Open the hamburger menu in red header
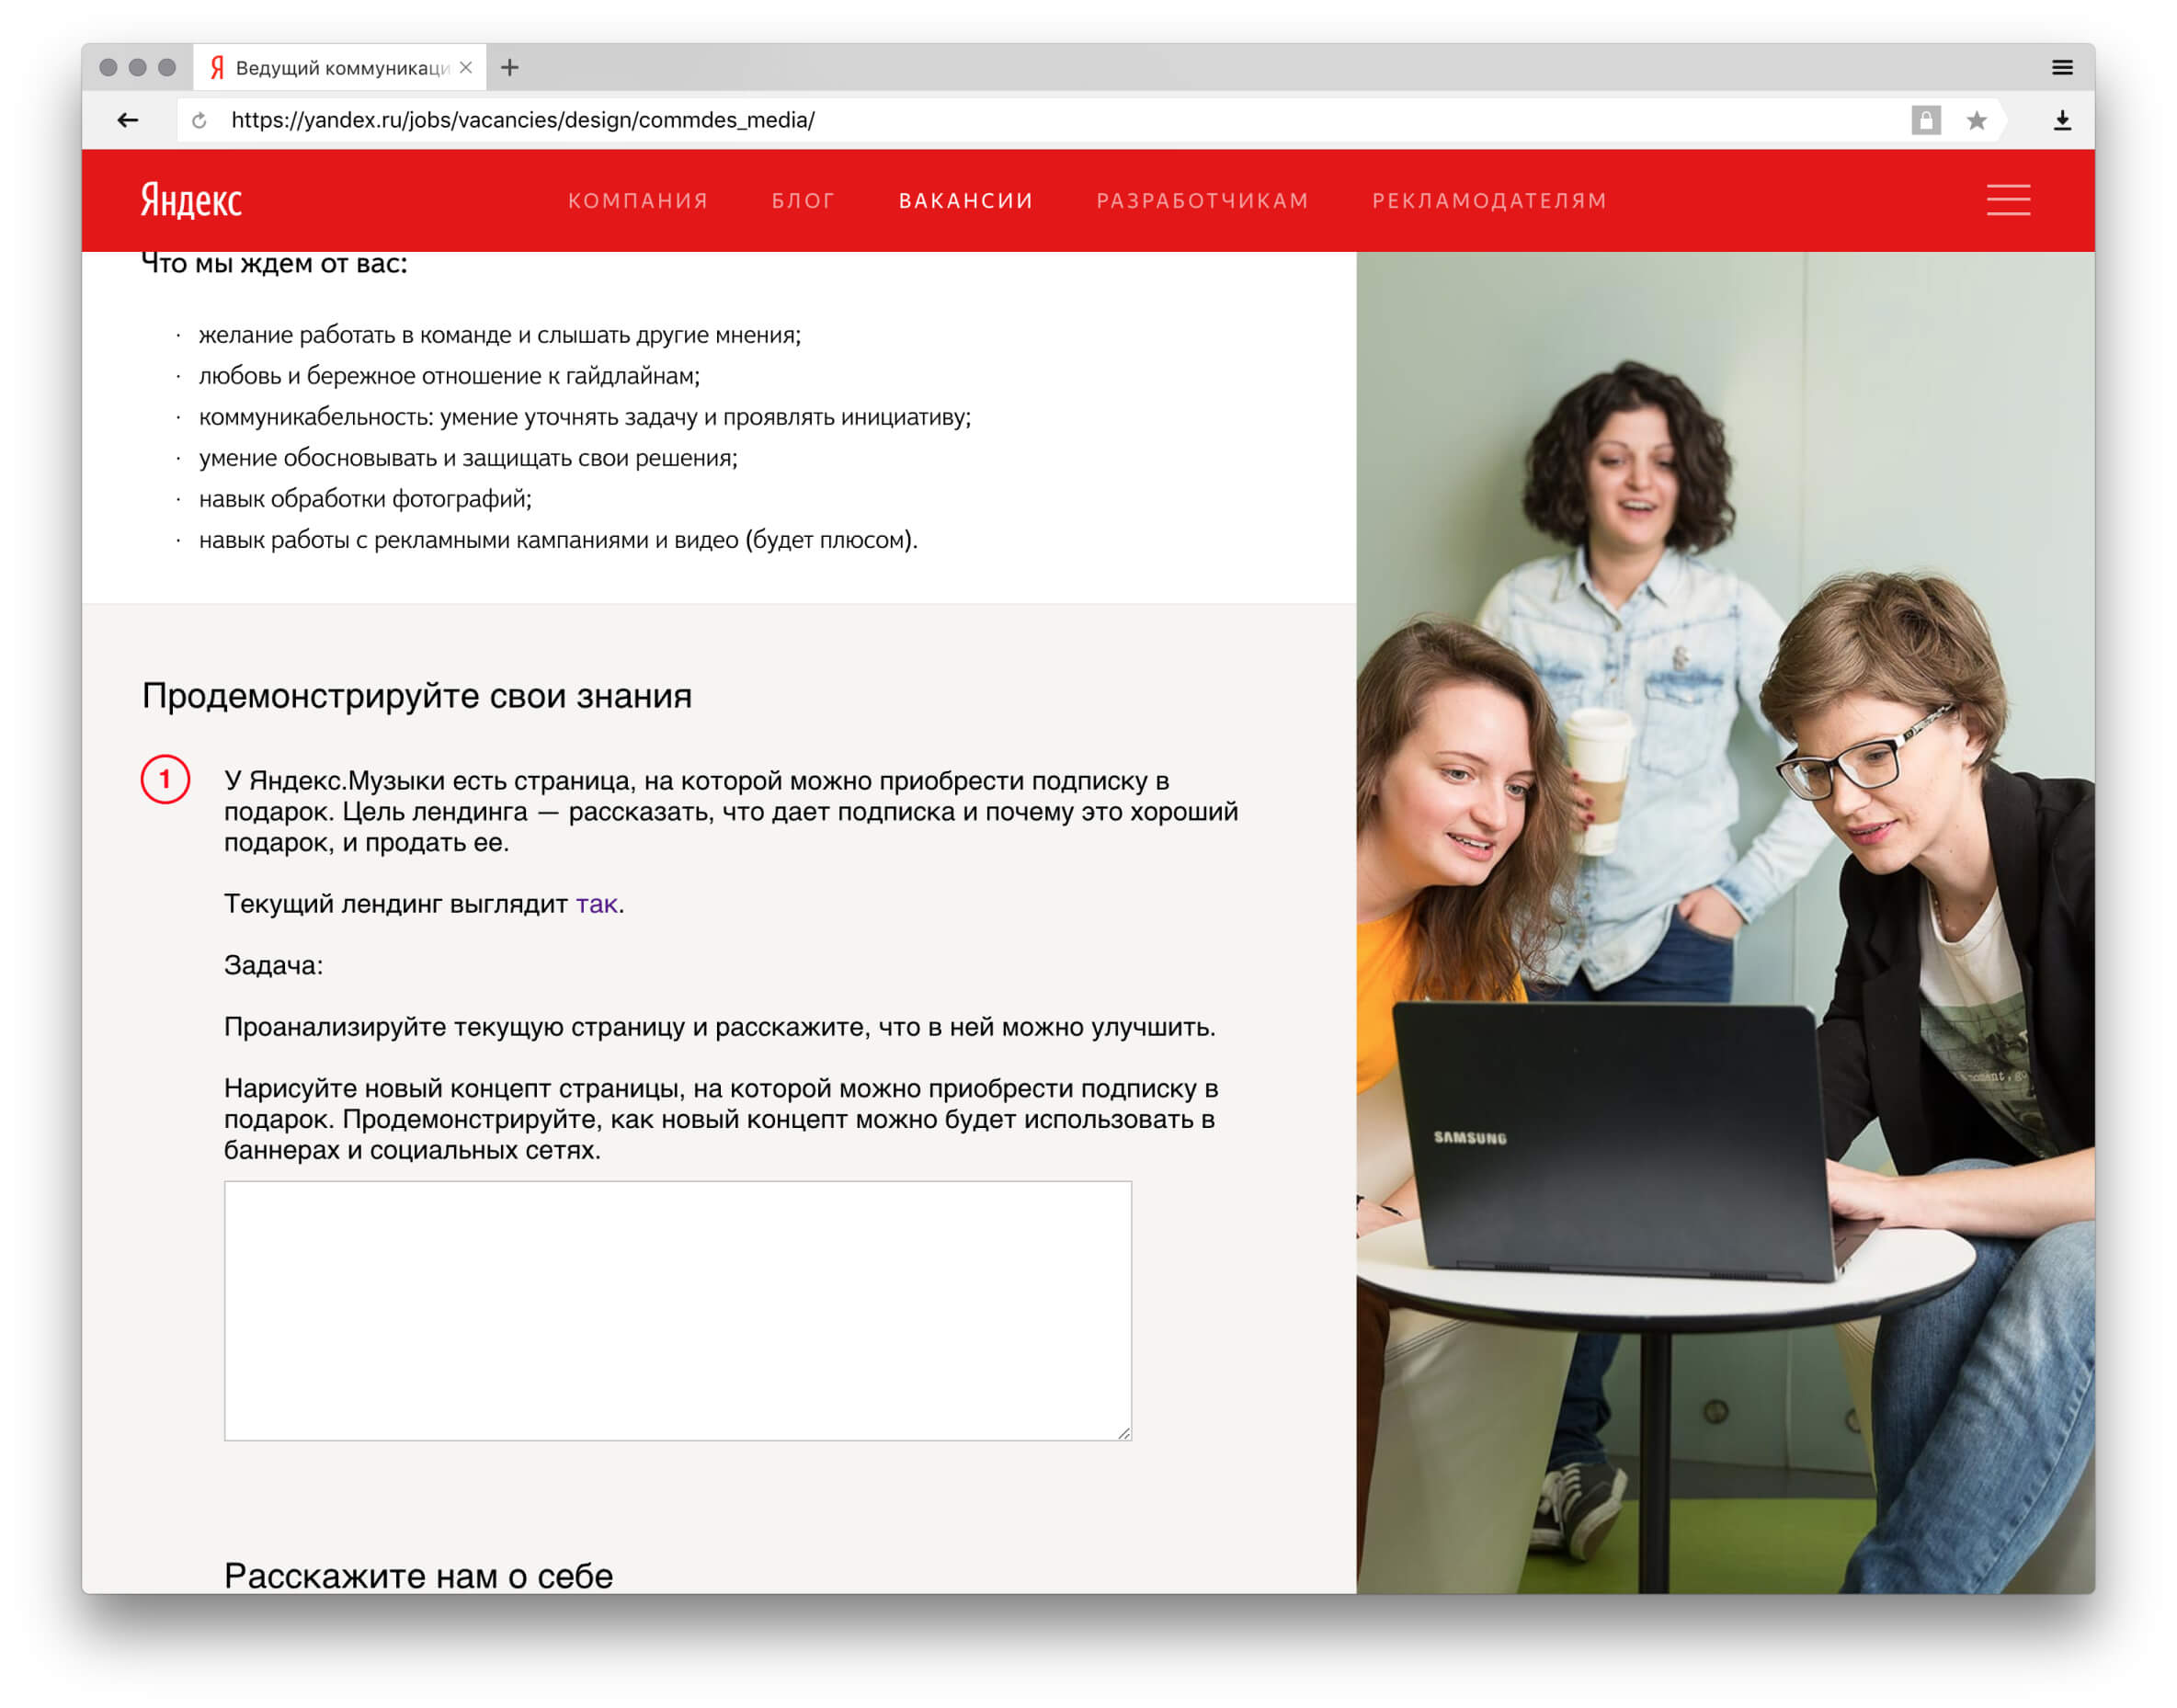The image size is (2177, 1708). click(2008, 200)
